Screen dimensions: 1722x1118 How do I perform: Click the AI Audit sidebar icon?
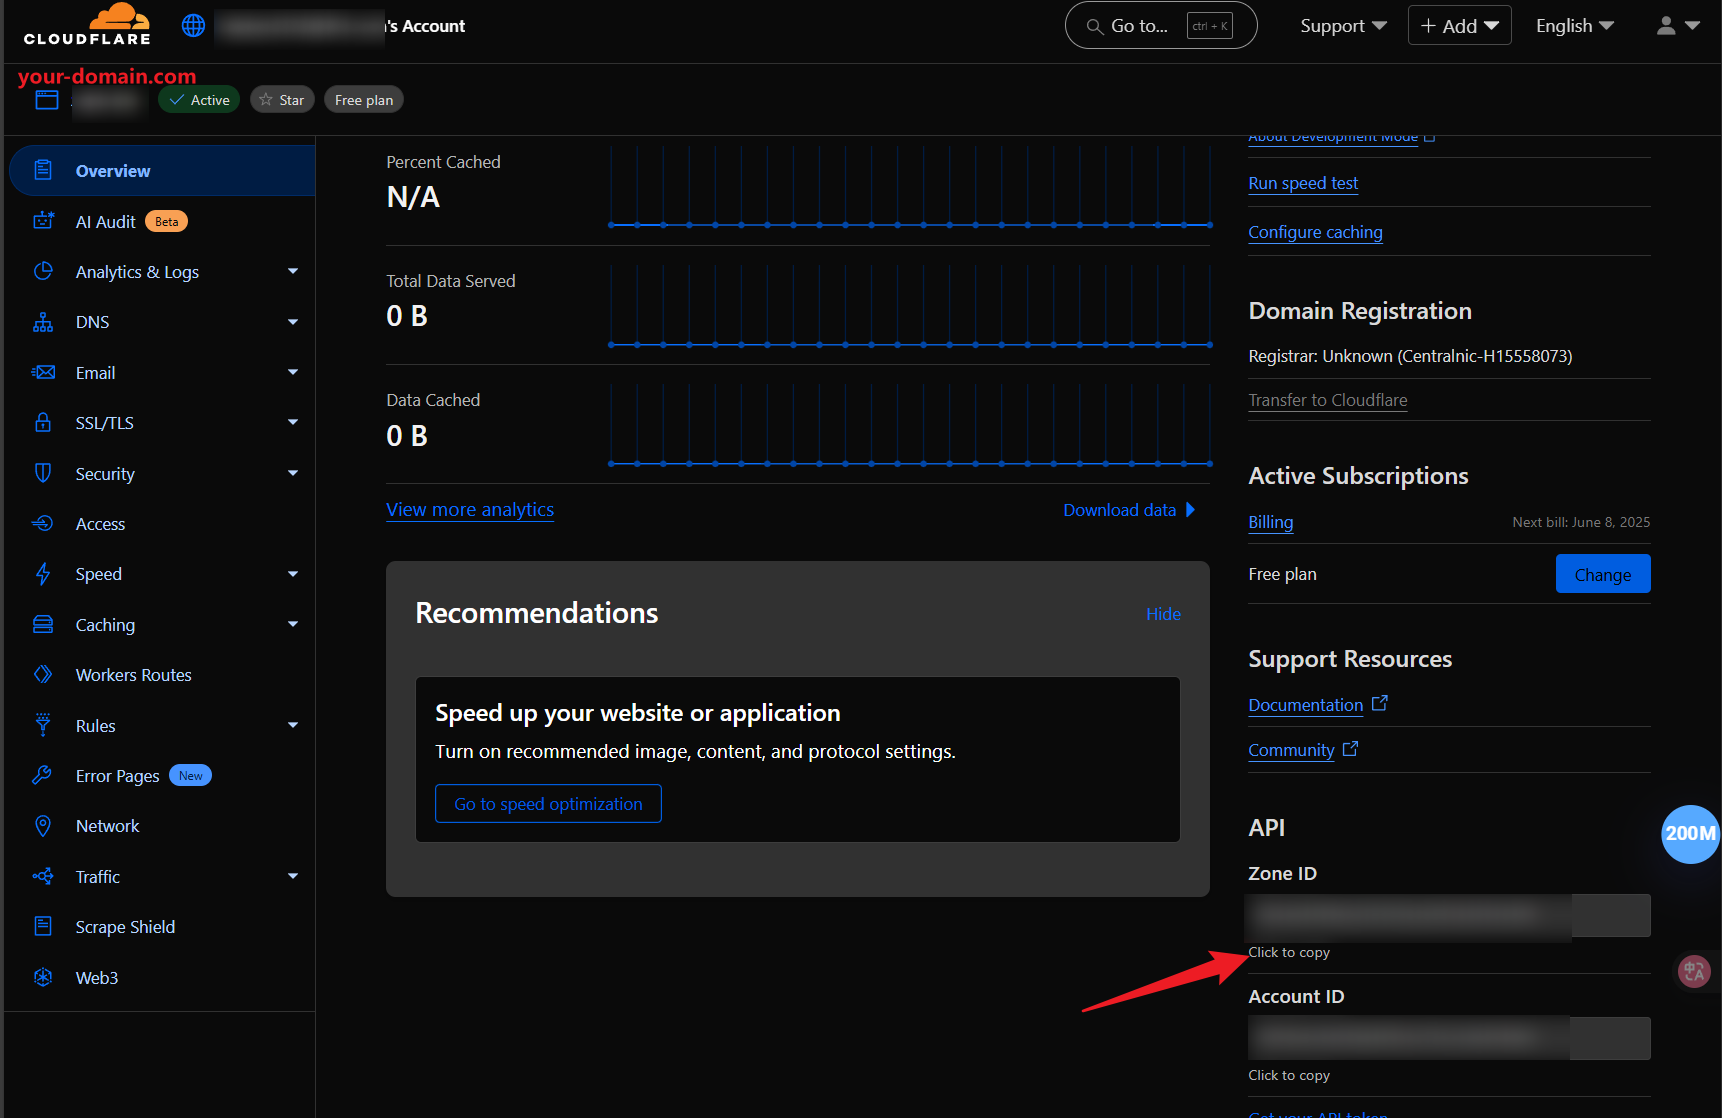[x=43, y=221]
